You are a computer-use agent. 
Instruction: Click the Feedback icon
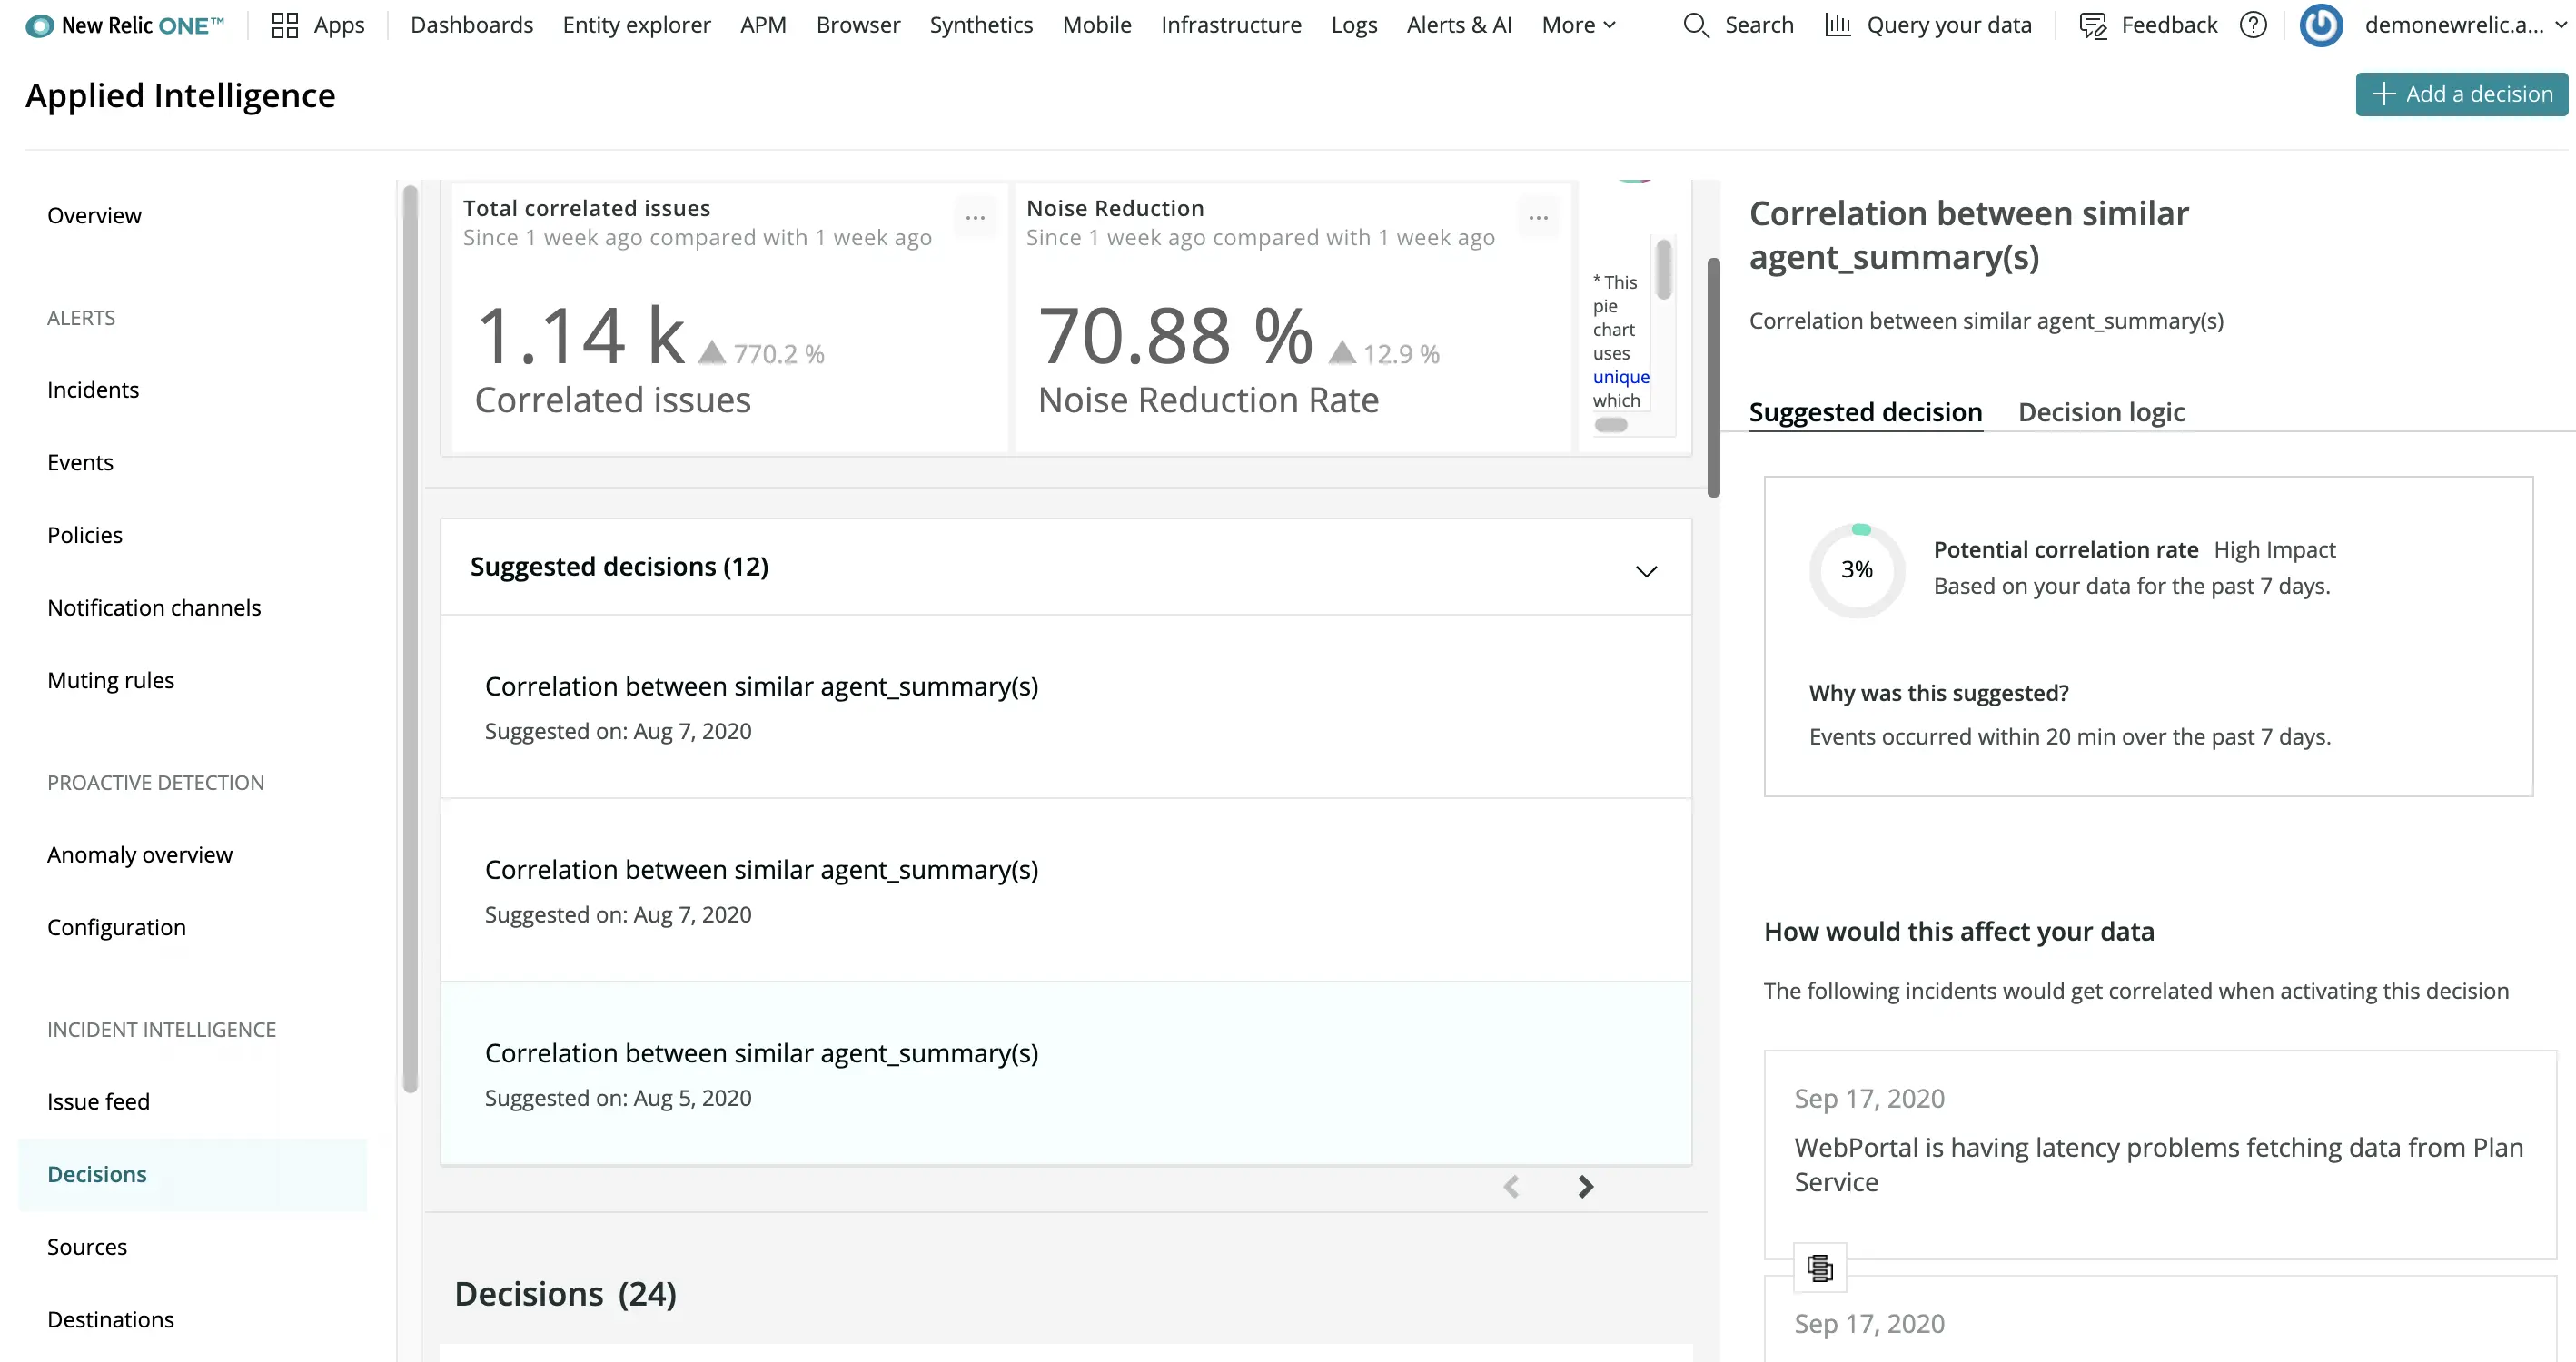[2093, 25]
